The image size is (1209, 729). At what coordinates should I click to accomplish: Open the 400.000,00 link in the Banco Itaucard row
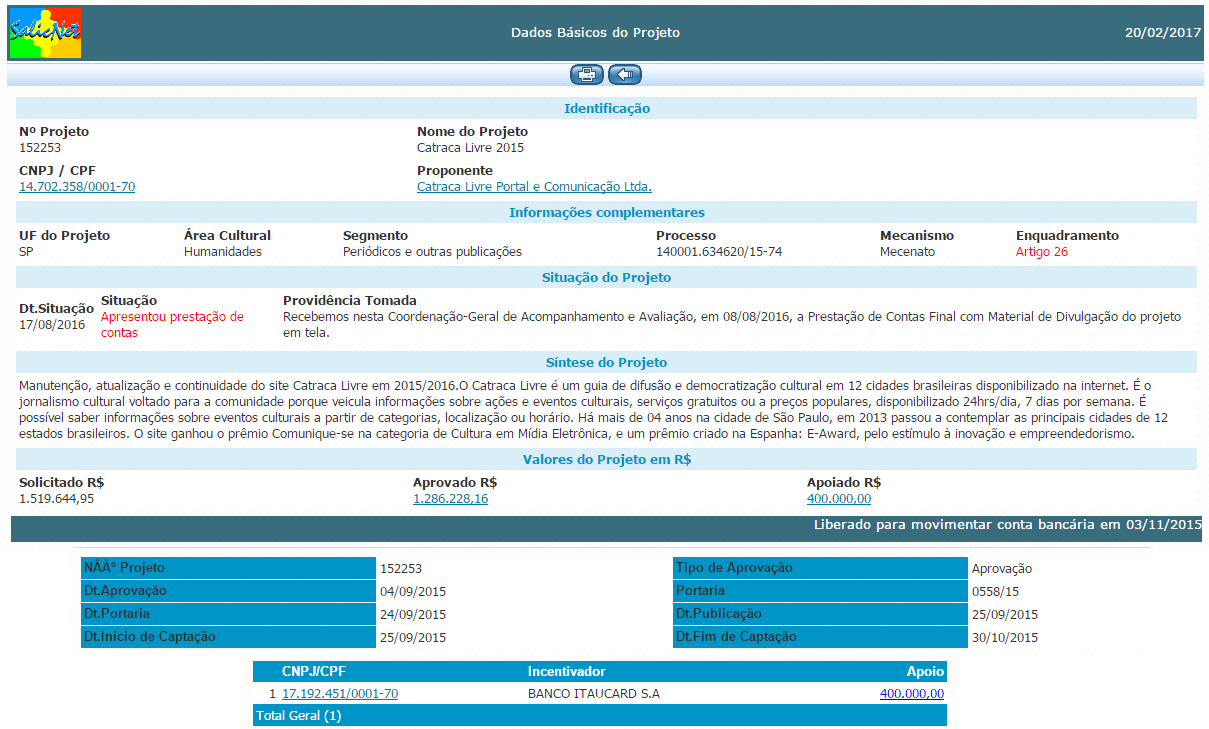pyautogui.click(x=912, y=694)
